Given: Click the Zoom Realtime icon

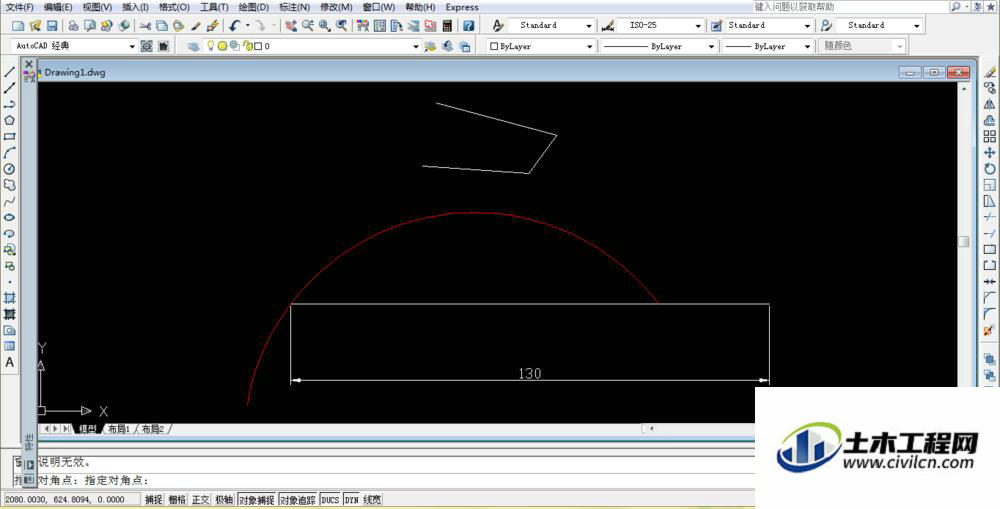Looking at the screenshot, I should point(308,26).
